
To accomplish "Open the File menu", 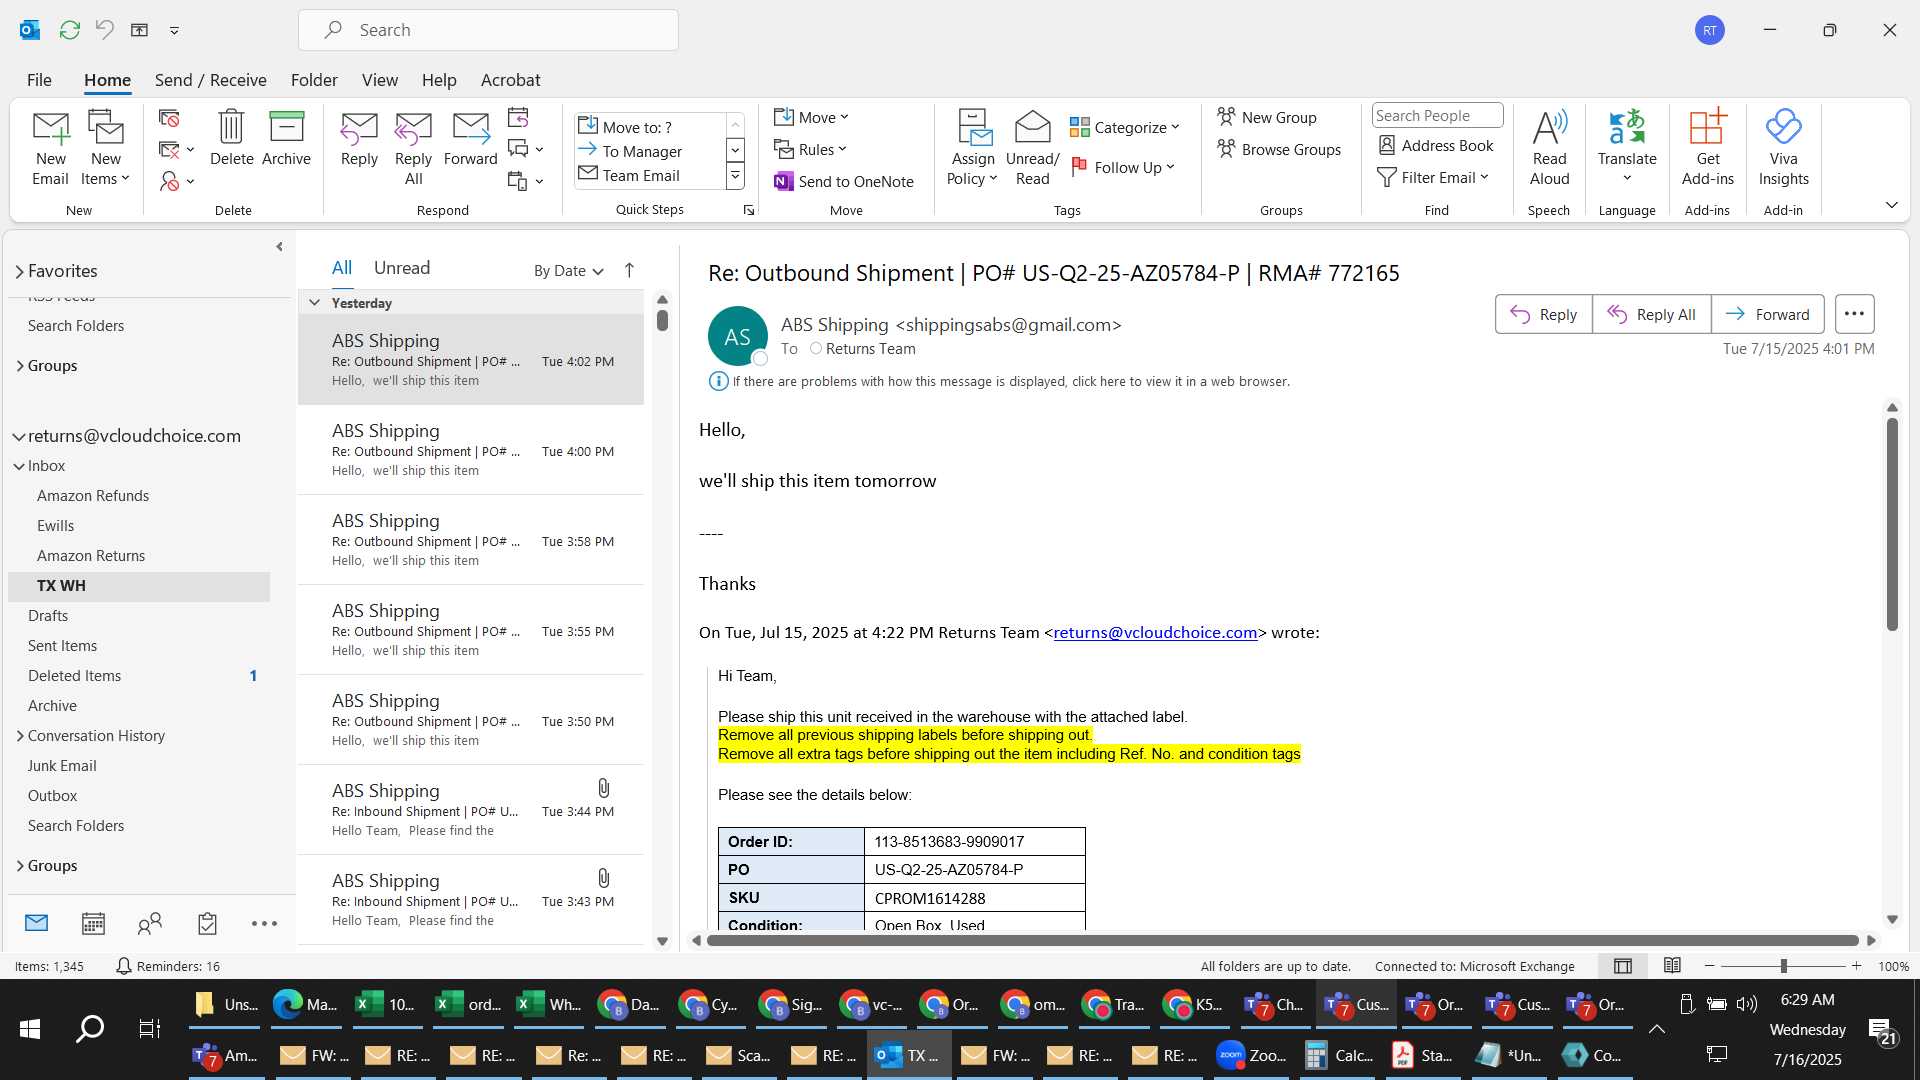I will click(x=39, y=80).
